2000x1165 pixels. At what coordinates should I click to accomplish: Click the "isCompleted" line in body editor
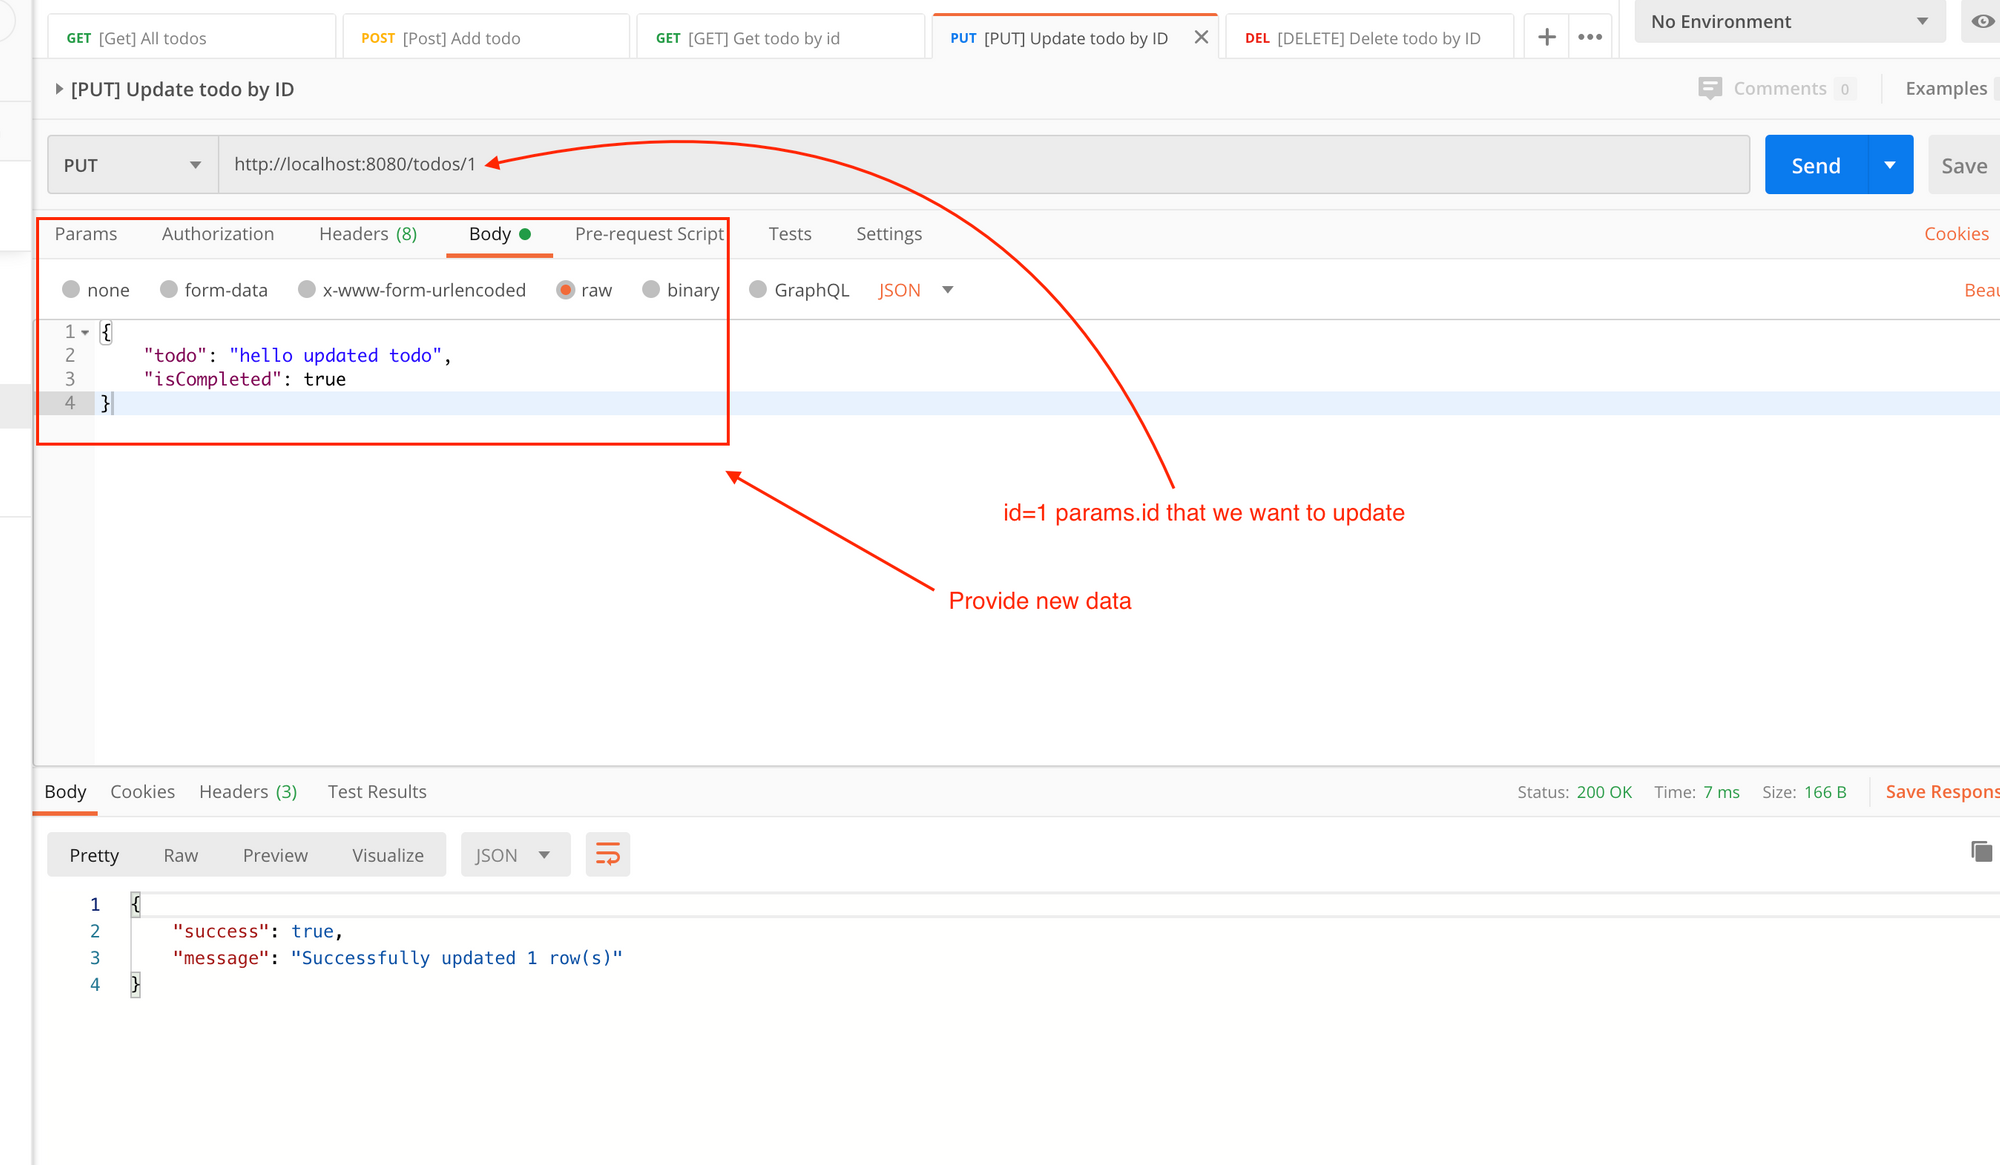245,379
